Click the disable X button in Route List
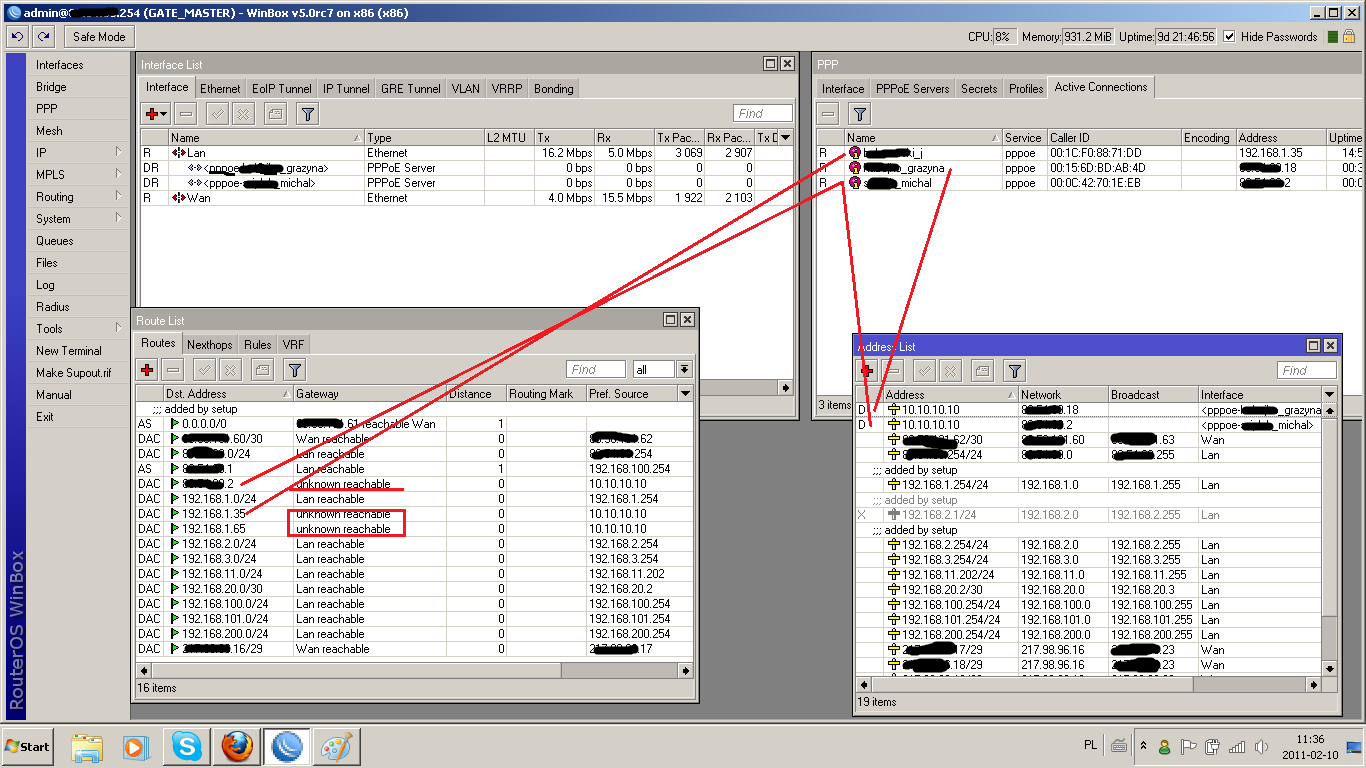This screenshot has height=768, width=1366. (x=228, y=370)
